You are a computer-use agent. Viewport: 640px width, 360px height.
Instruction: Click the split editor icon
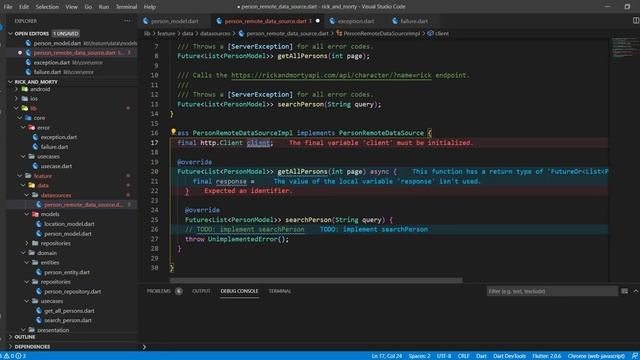click(x=636, y=20)
